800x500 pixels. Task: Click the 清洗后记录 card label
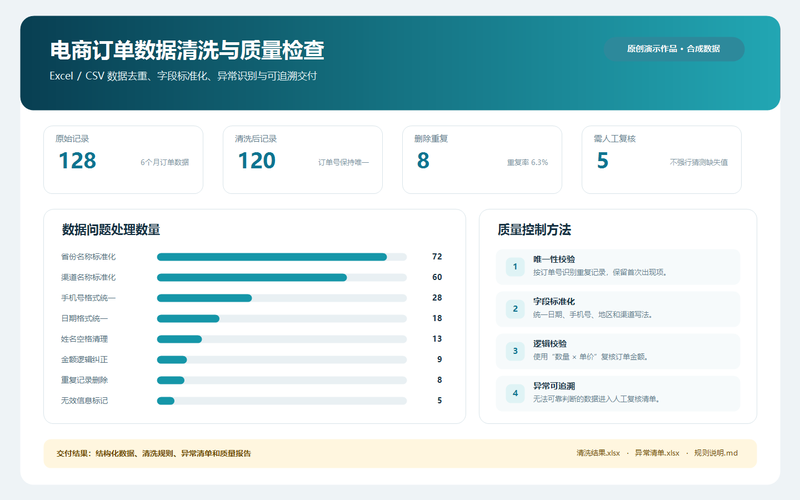(x=256, y=139)
